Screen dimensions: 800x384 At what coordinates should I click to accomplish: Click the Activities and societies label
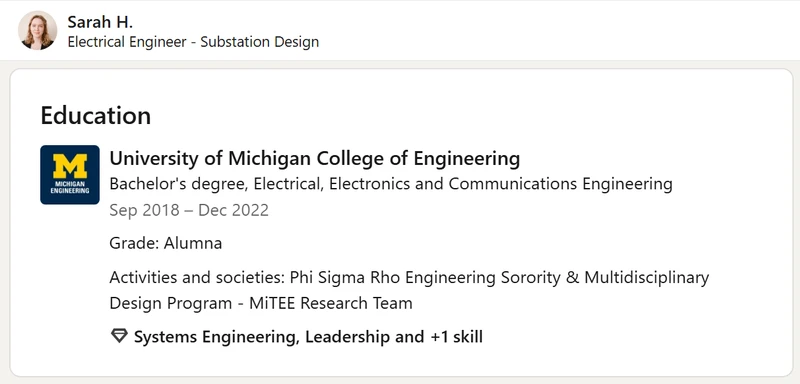(197, 278)
